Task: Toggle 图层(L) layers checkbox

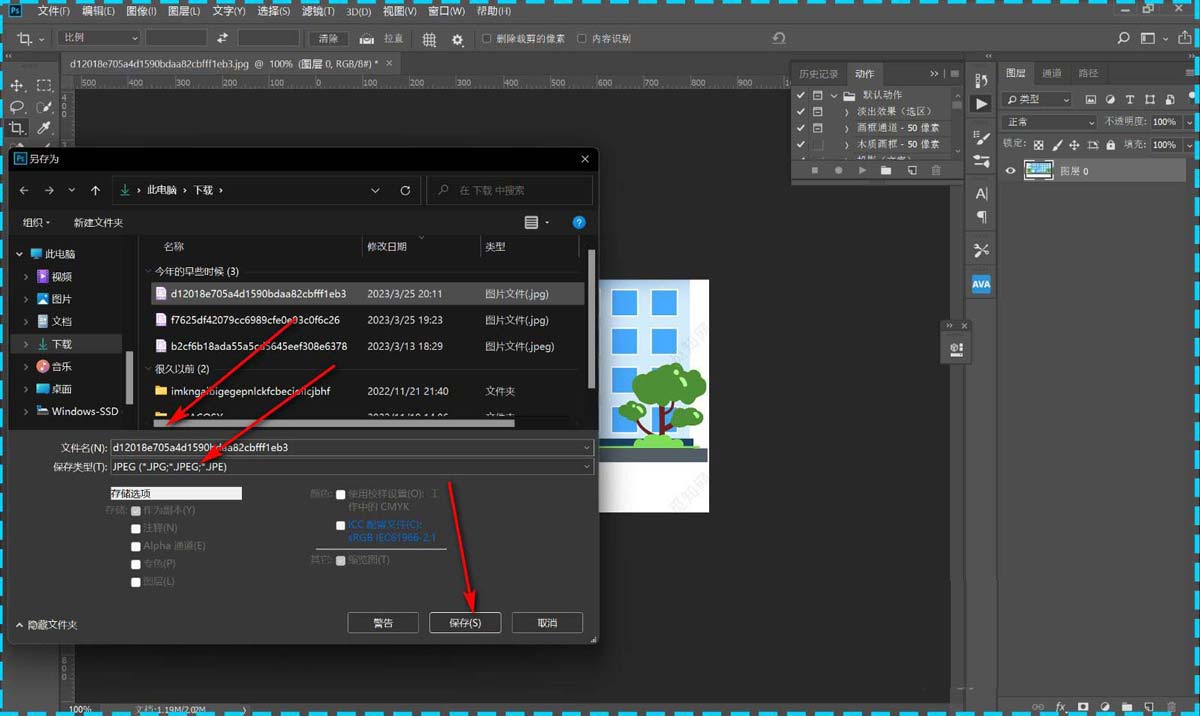Action: [136, 582]
